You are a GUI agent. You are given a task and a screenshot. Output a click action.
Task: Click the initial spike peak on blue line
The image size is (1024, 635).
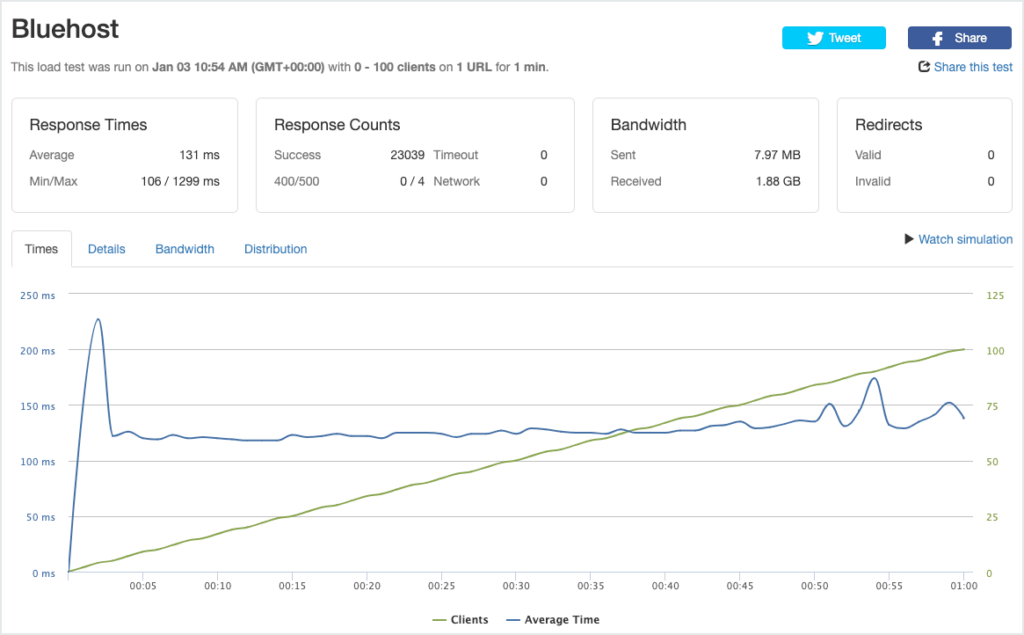click(x=98, y=320)
